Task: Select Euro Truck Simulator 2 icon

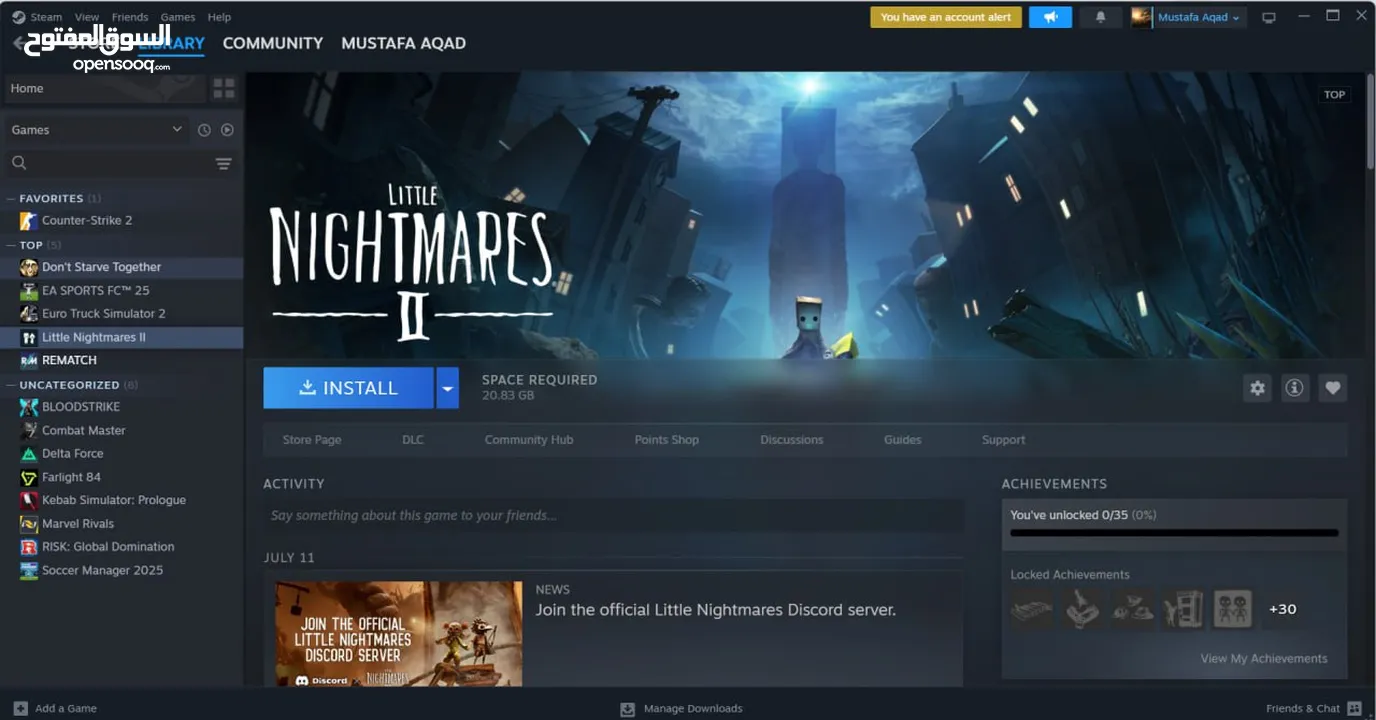Action: coord(29,313)
